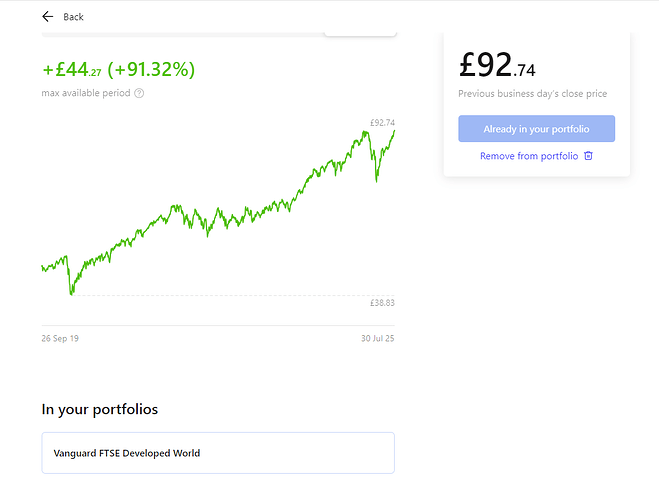Click the In your portfolios heading
Viewport: 659px width, 500px height.
[x=99, y=409]
